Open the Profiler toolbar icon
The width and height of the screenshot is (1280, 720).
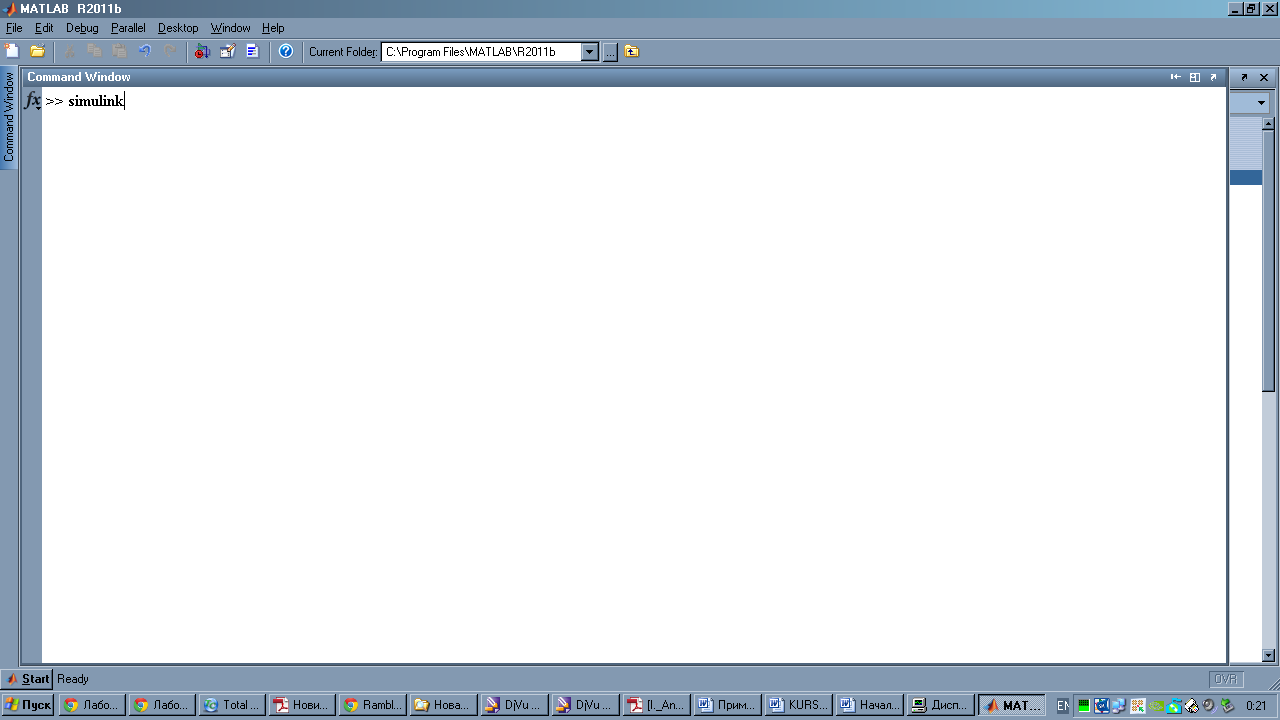[253, 51]
